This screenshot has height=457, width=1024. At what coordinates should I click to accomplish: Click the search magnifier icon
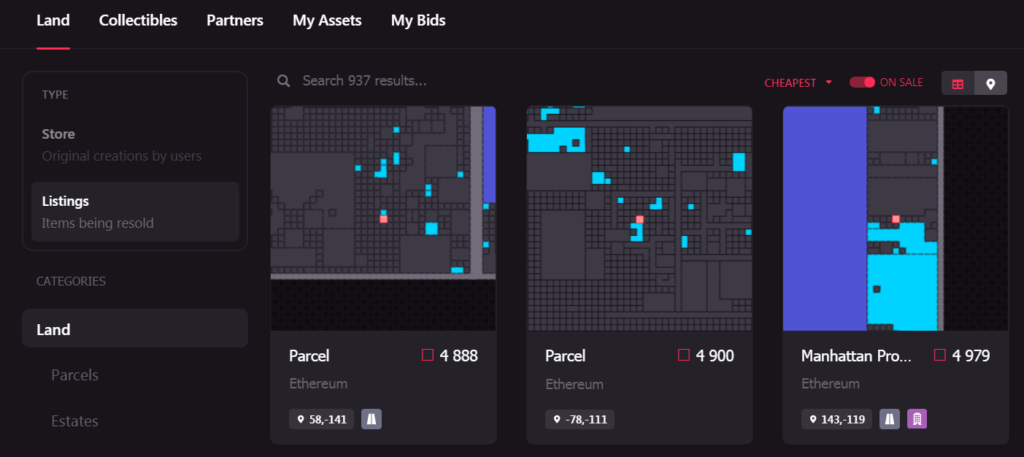[x=285, y=81]
